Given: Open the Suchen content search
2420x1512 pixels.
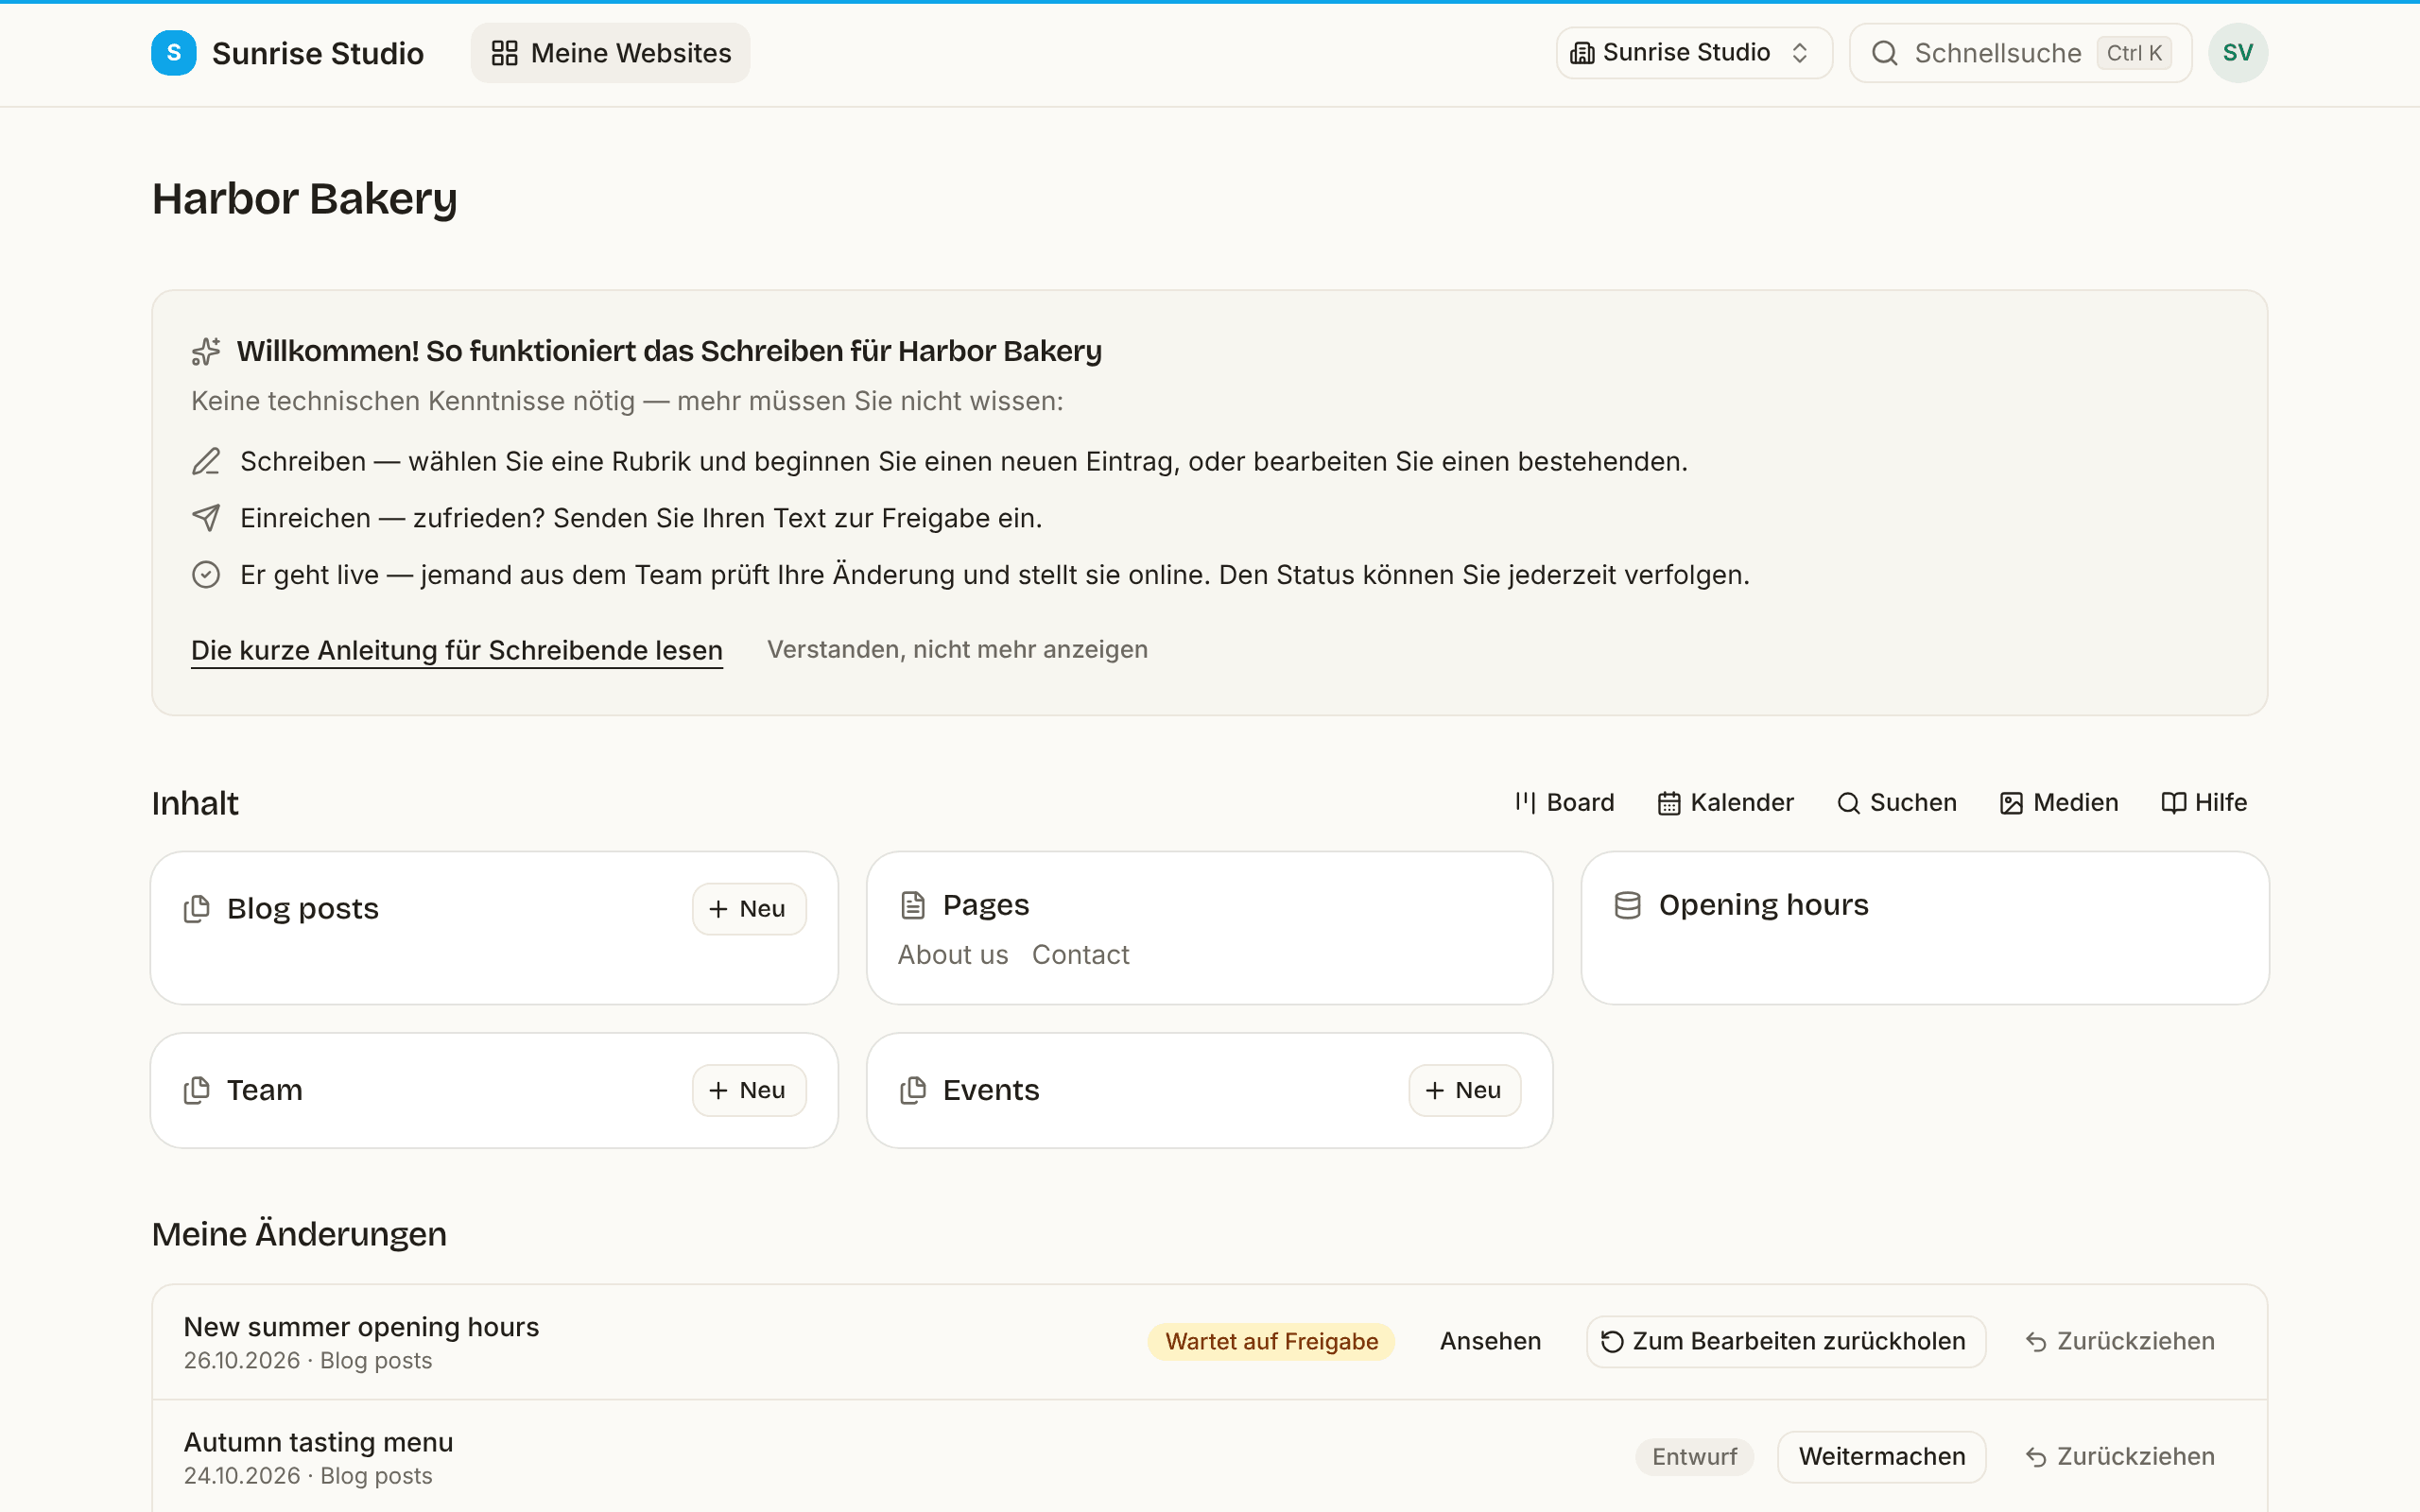Looking at the screenshot, I should tap(1897, 803).
